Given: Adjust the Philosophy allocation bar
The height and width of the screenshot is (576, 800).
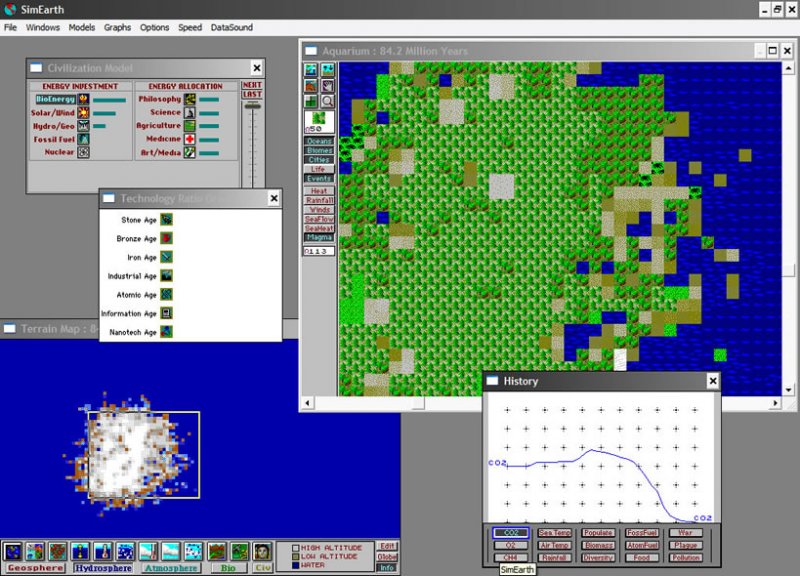Looking at the screenshot, I should [209, 100].
